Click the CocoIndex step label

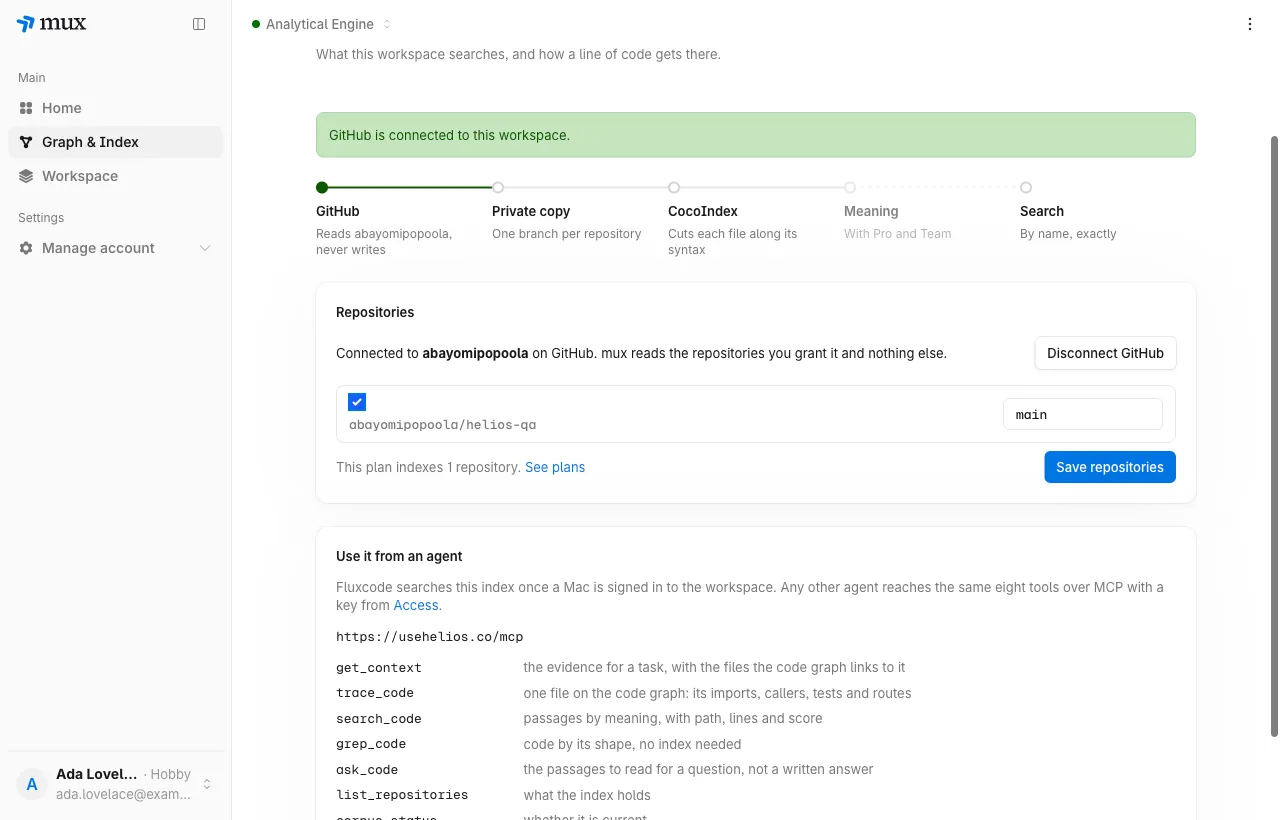click(703, 211)
